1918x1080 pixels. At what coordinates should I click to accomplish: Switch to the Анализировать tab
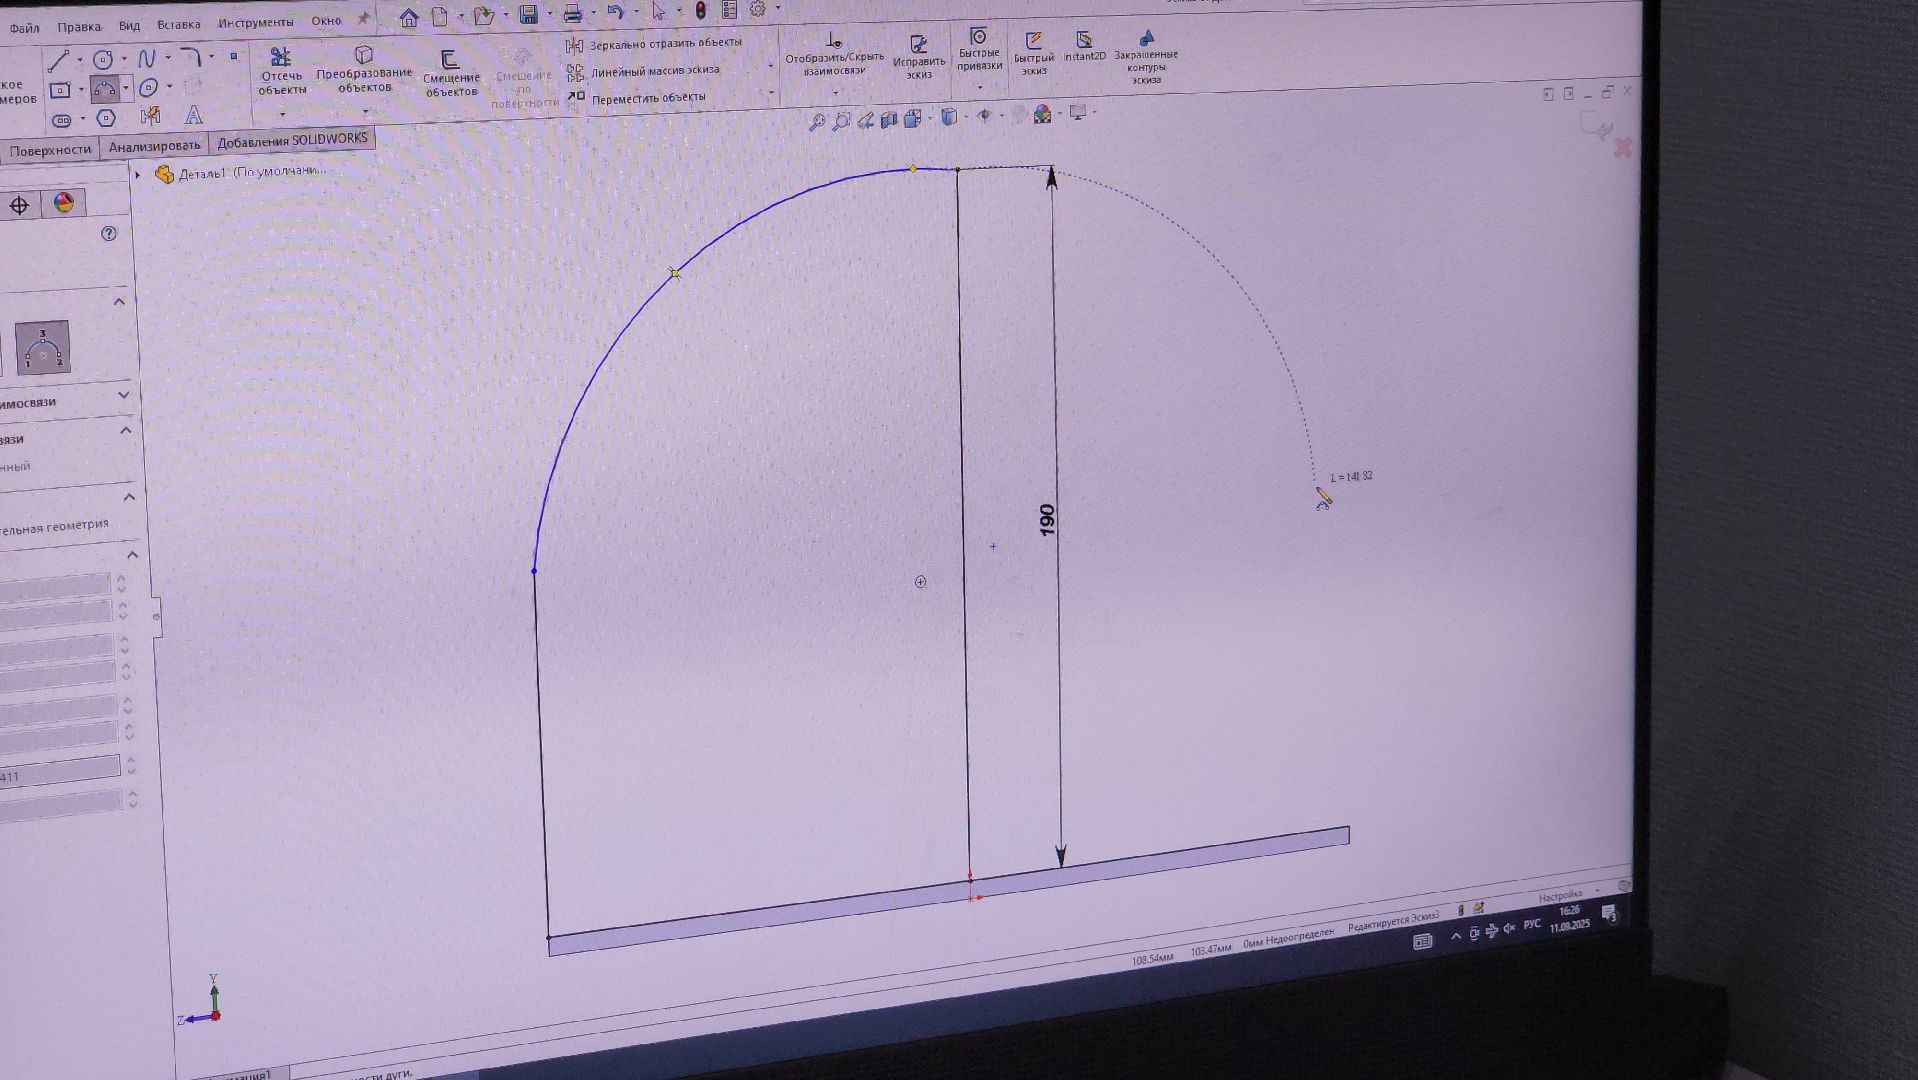click(154, 147)
